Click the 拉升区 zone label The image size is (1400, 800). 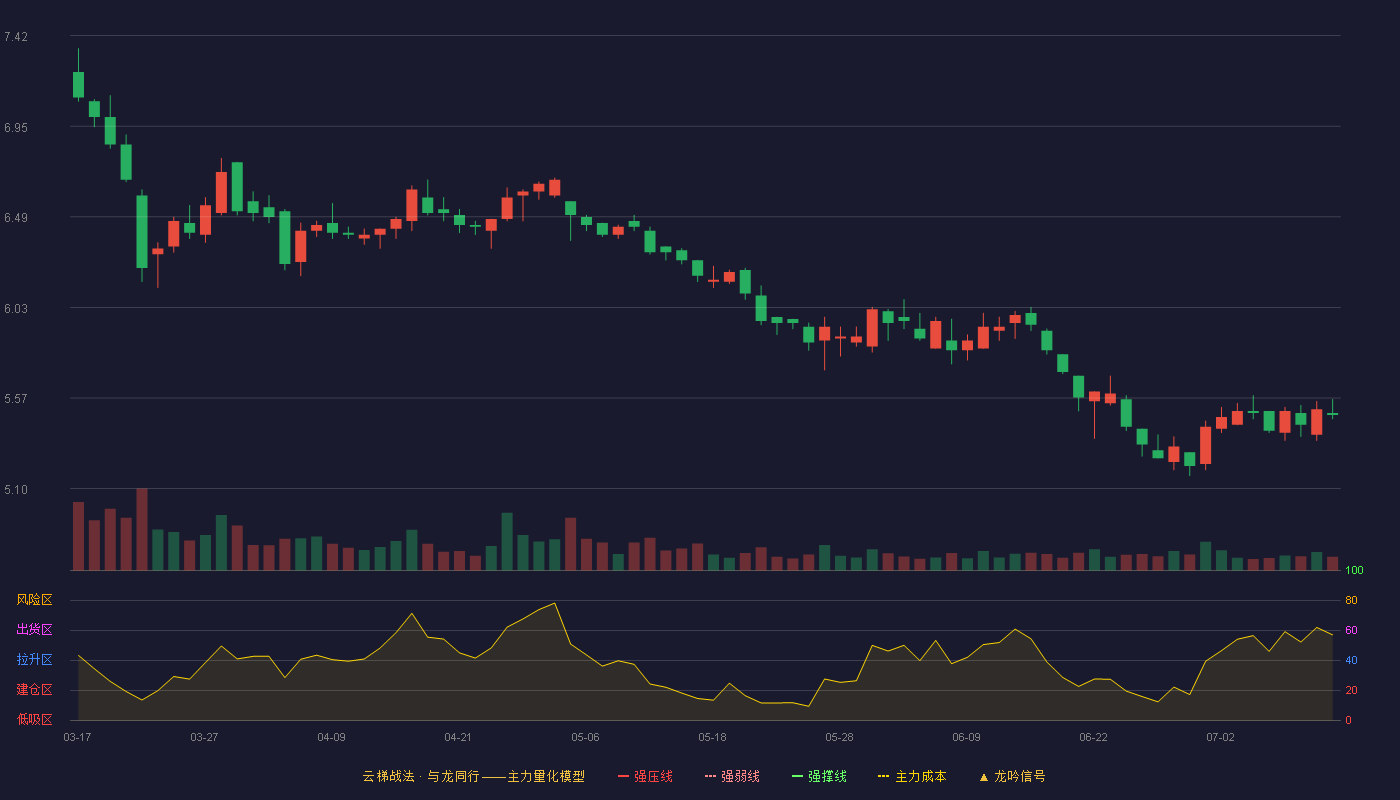[34, 660]
